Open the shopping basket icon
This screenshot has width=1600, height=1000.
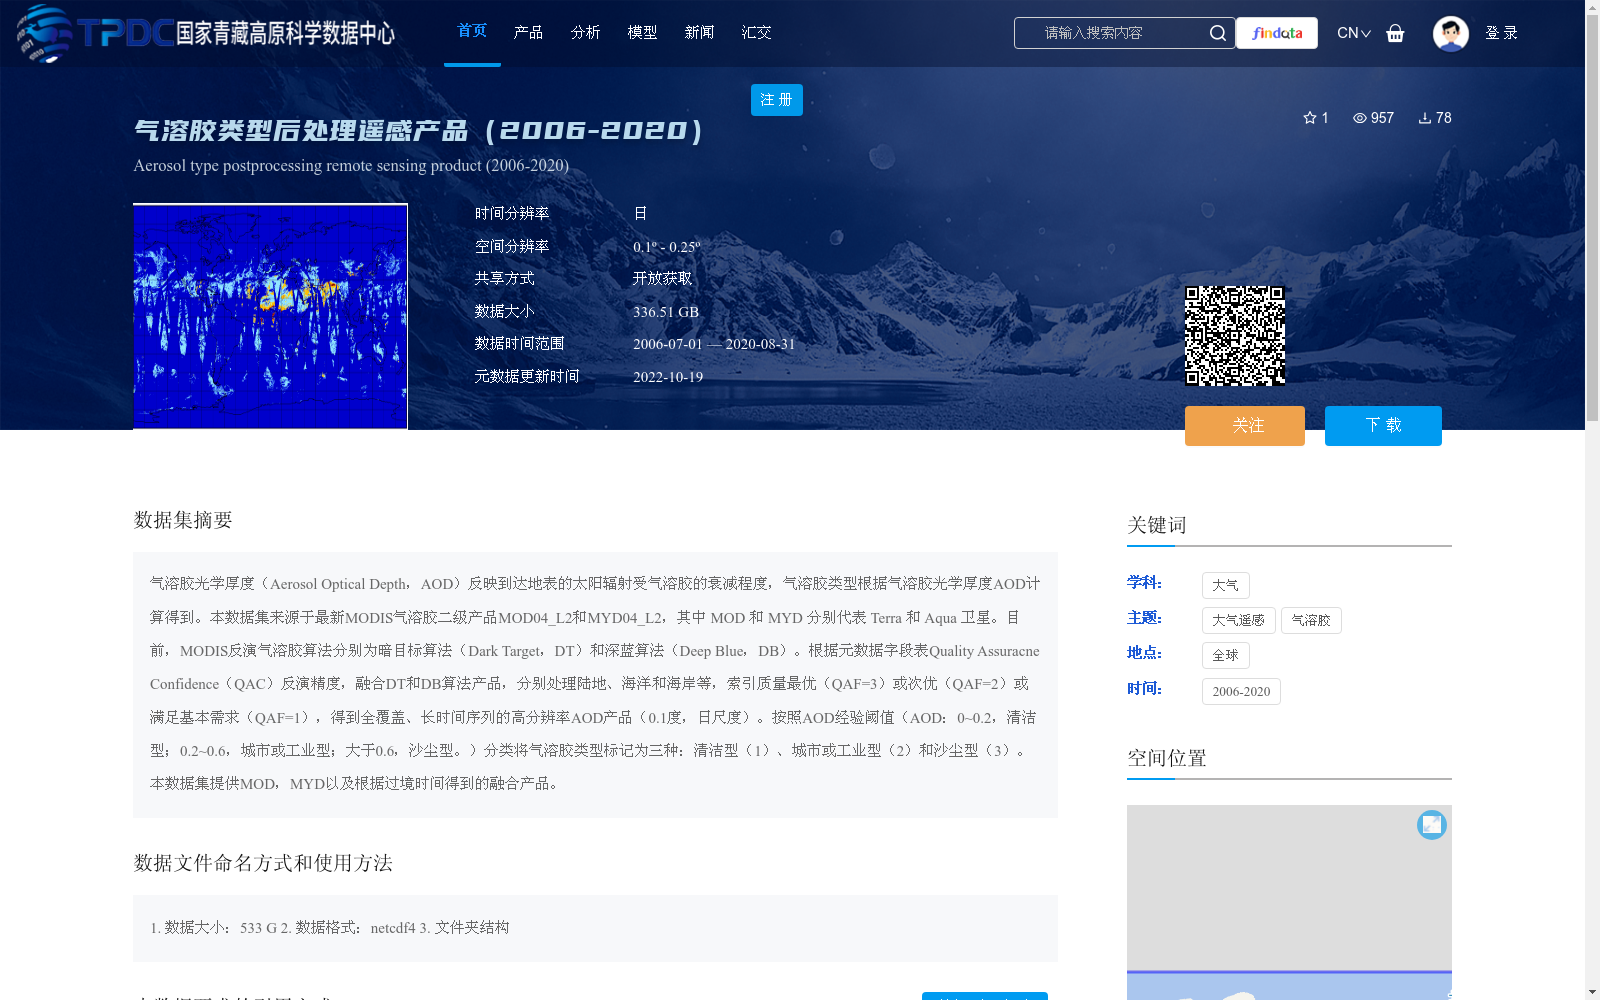coord(1395,33)
